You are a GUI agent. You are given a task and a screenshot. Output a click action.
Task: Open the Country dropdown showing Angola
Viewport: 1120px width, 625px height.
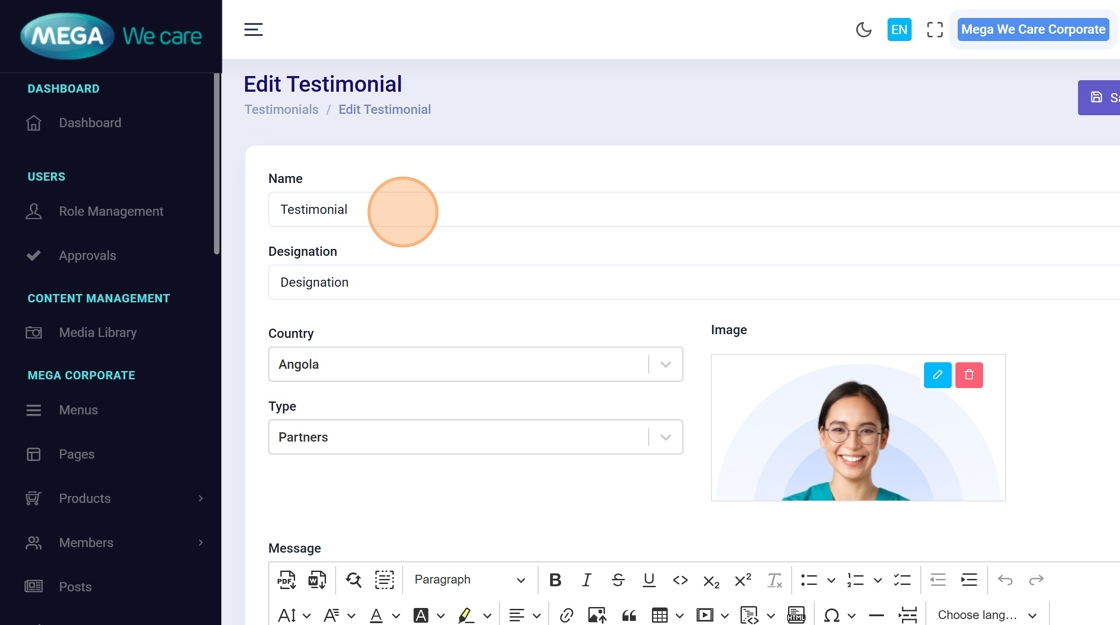475,365
